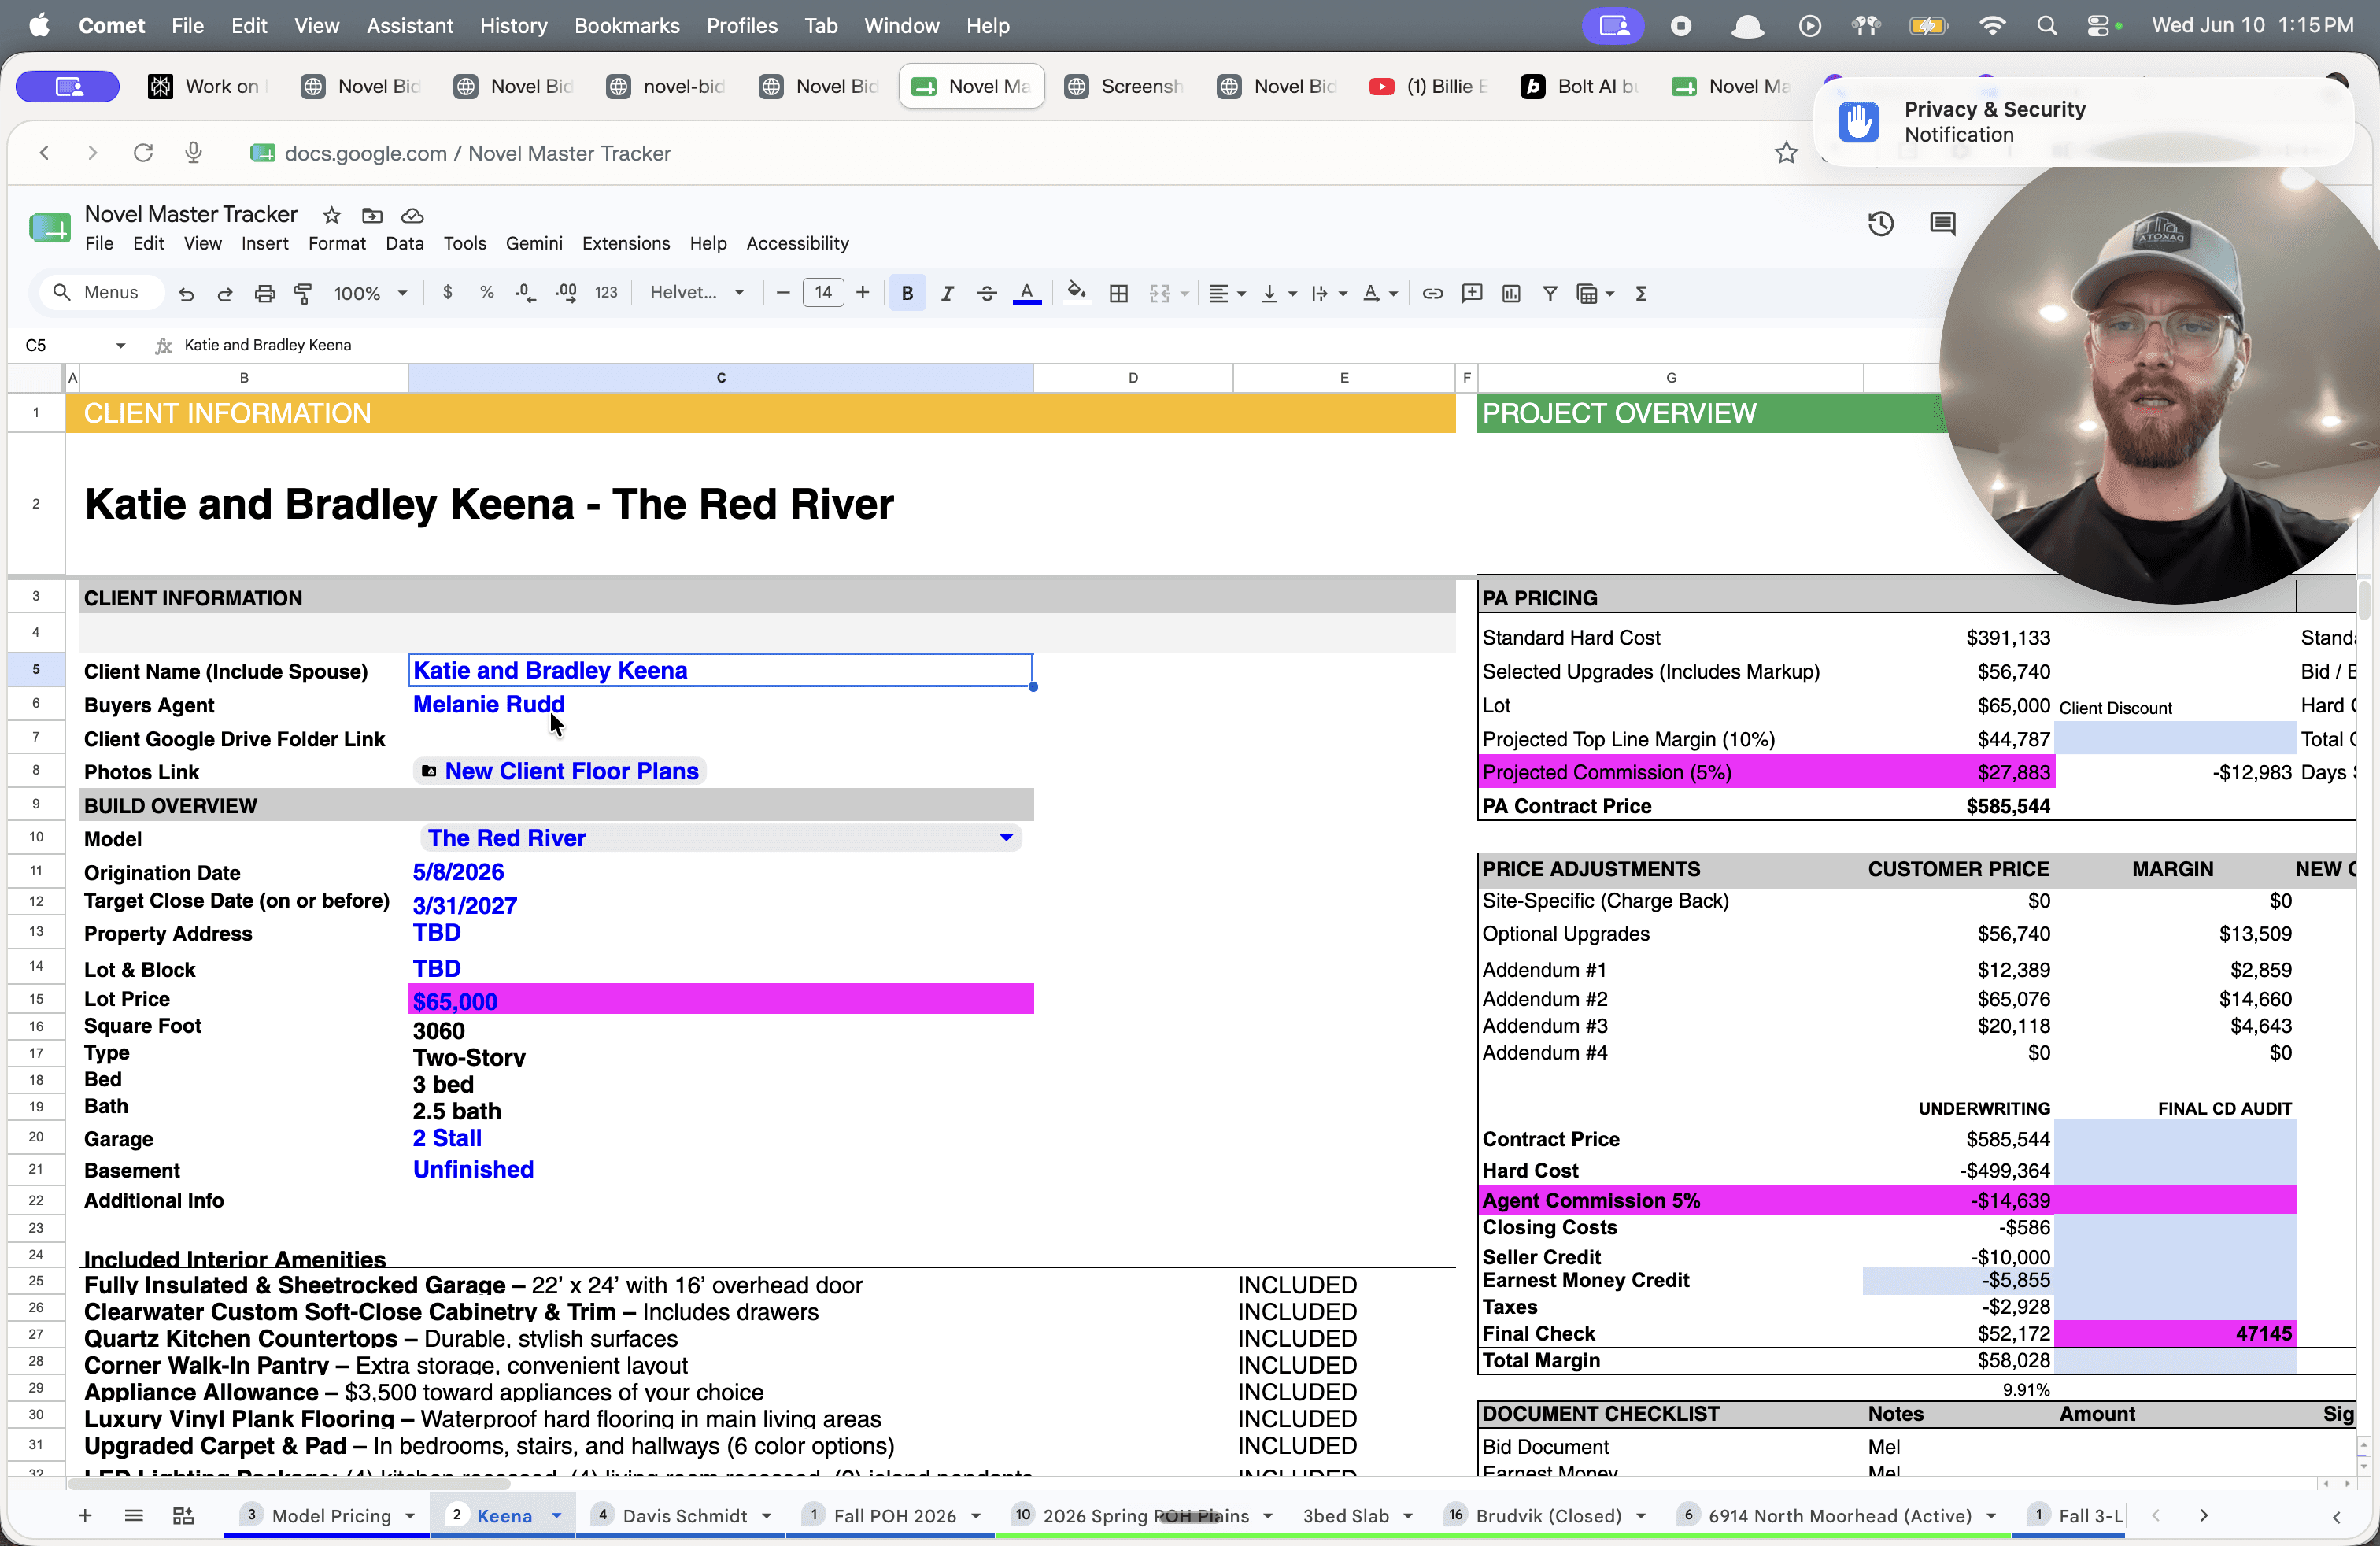The height and width of the screenshot is (1546, 2380).
Task: Open the functions sigma icon
Action: (x=1641, y=293)
